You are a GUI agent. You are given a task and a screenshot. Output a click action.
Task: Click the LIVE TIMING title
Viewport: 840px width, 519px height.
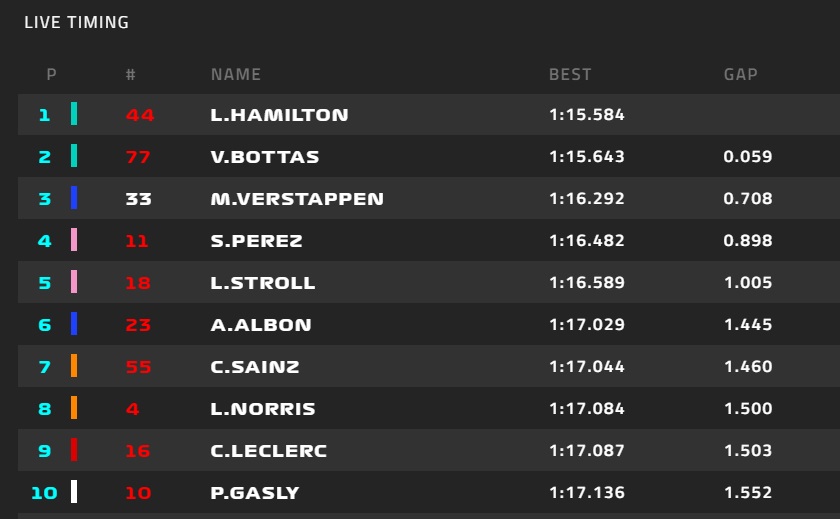[77, 22]
